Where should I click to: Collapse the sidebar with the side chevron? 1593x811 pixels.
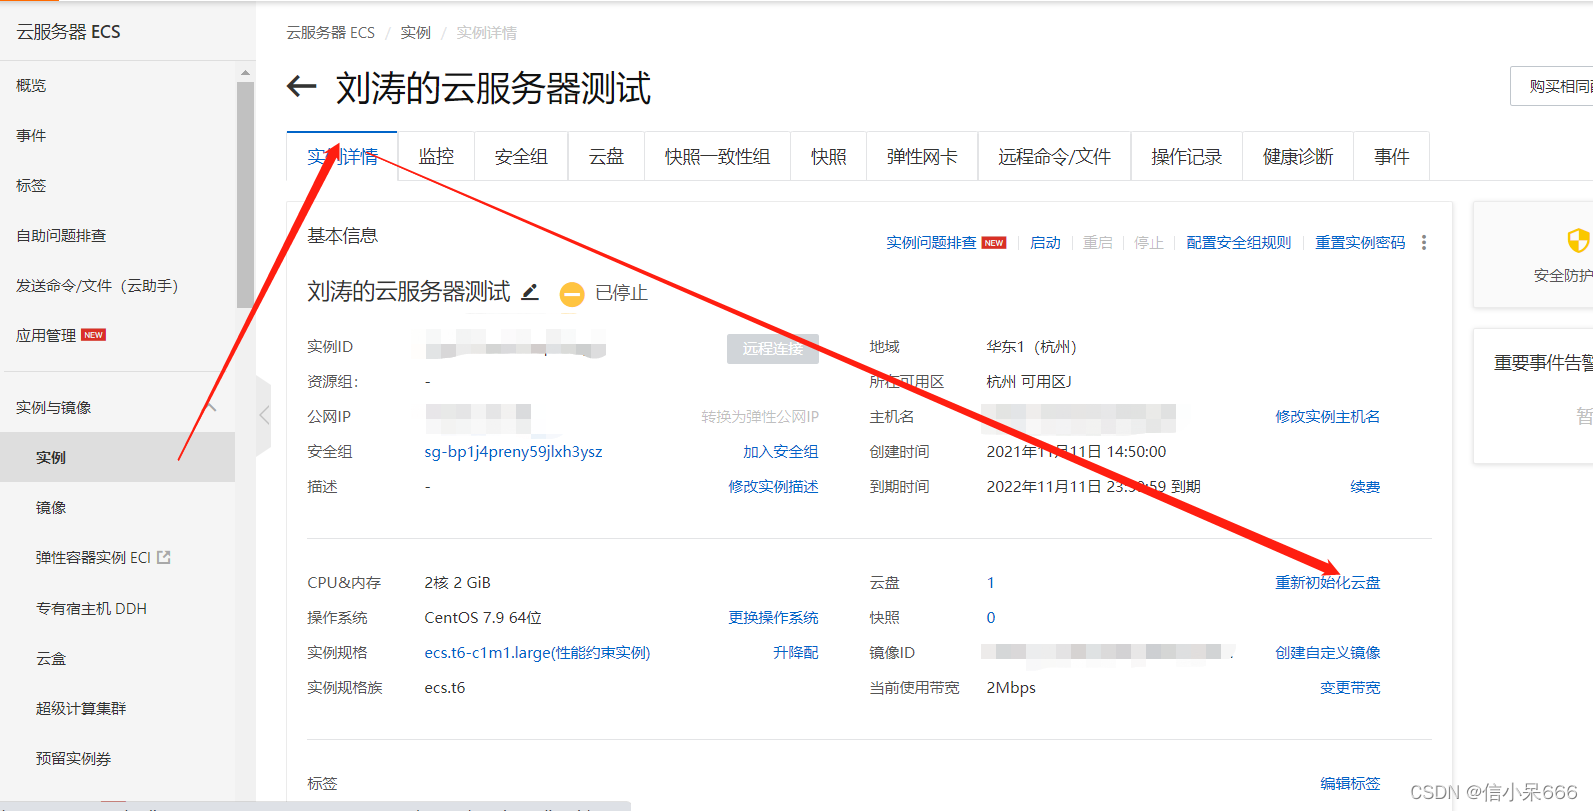pyautogui.click(x=264, y=415)
